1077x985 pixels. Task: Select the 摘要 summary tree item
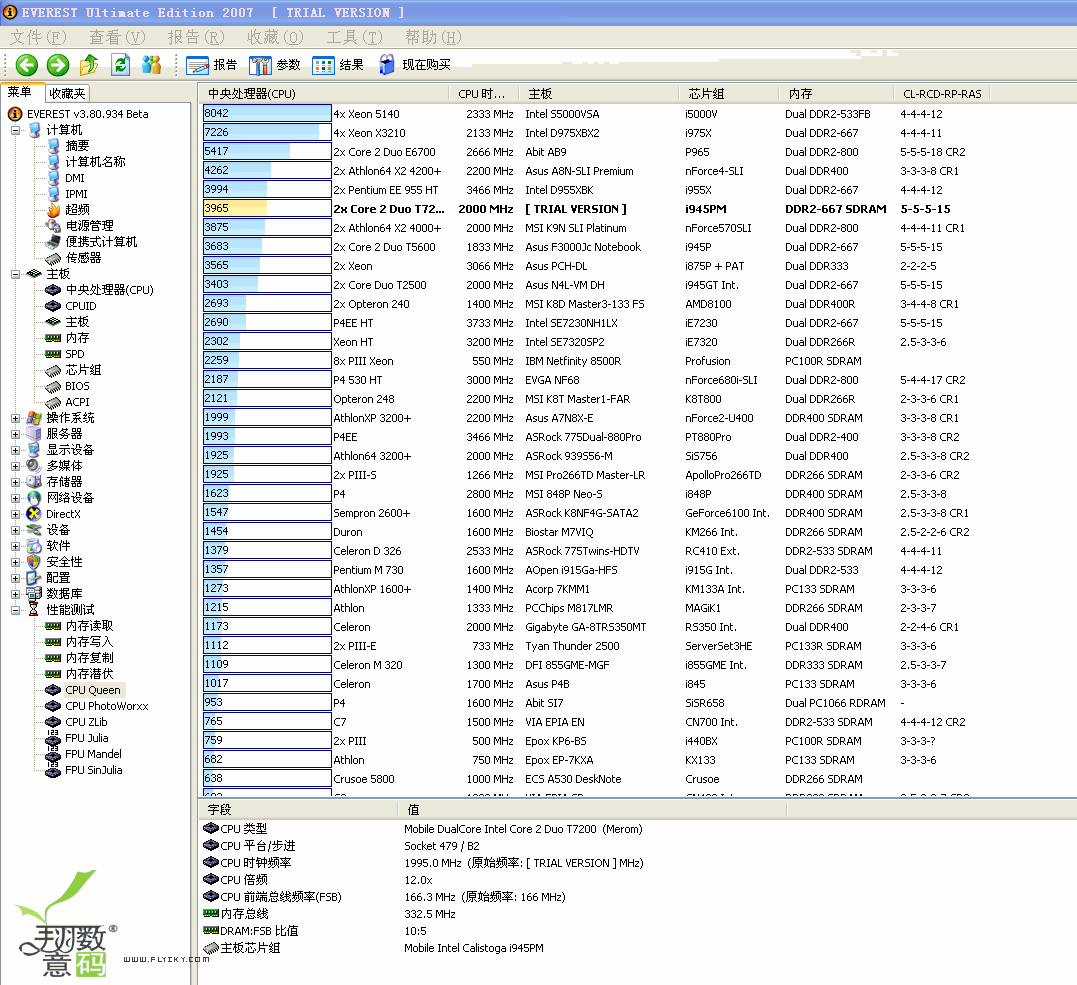click(x=77, y=146)
